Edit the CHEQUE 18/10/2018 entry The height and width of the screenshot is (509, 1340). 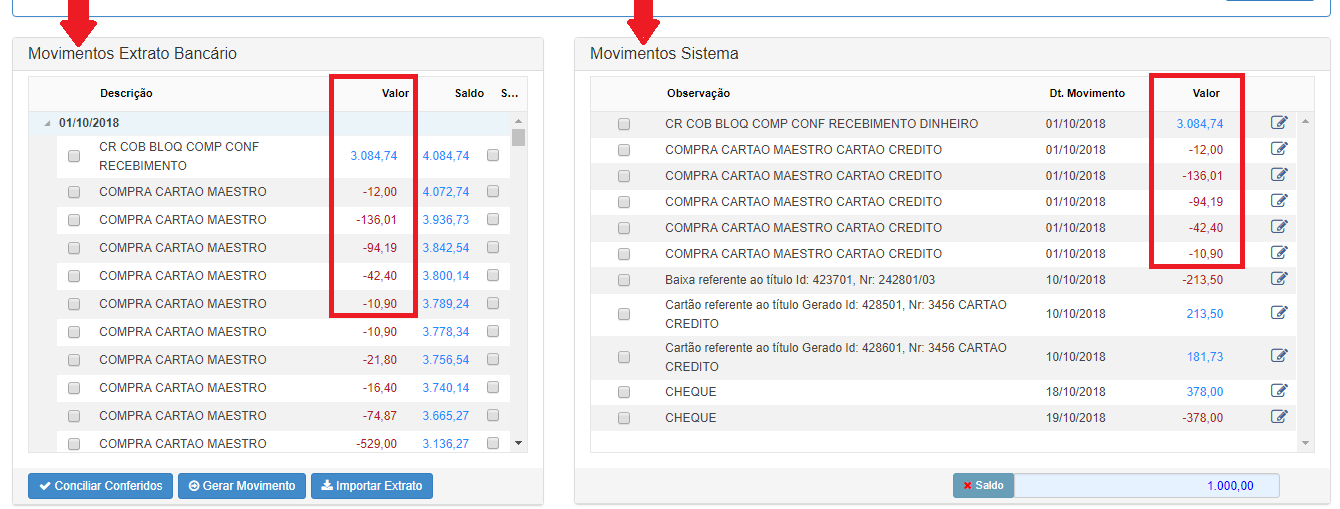tap(1279, 391)
